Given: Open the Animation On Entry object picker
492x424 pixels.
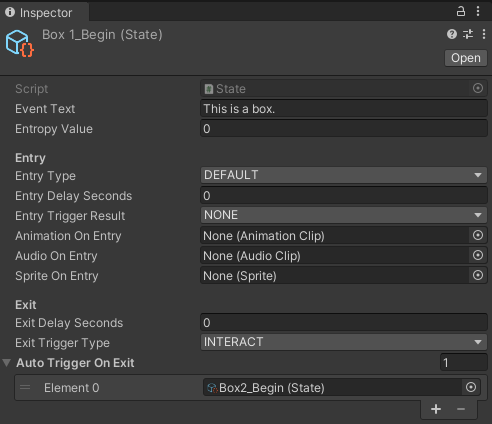Looking at the screenshot, I should tap(478, 235).
